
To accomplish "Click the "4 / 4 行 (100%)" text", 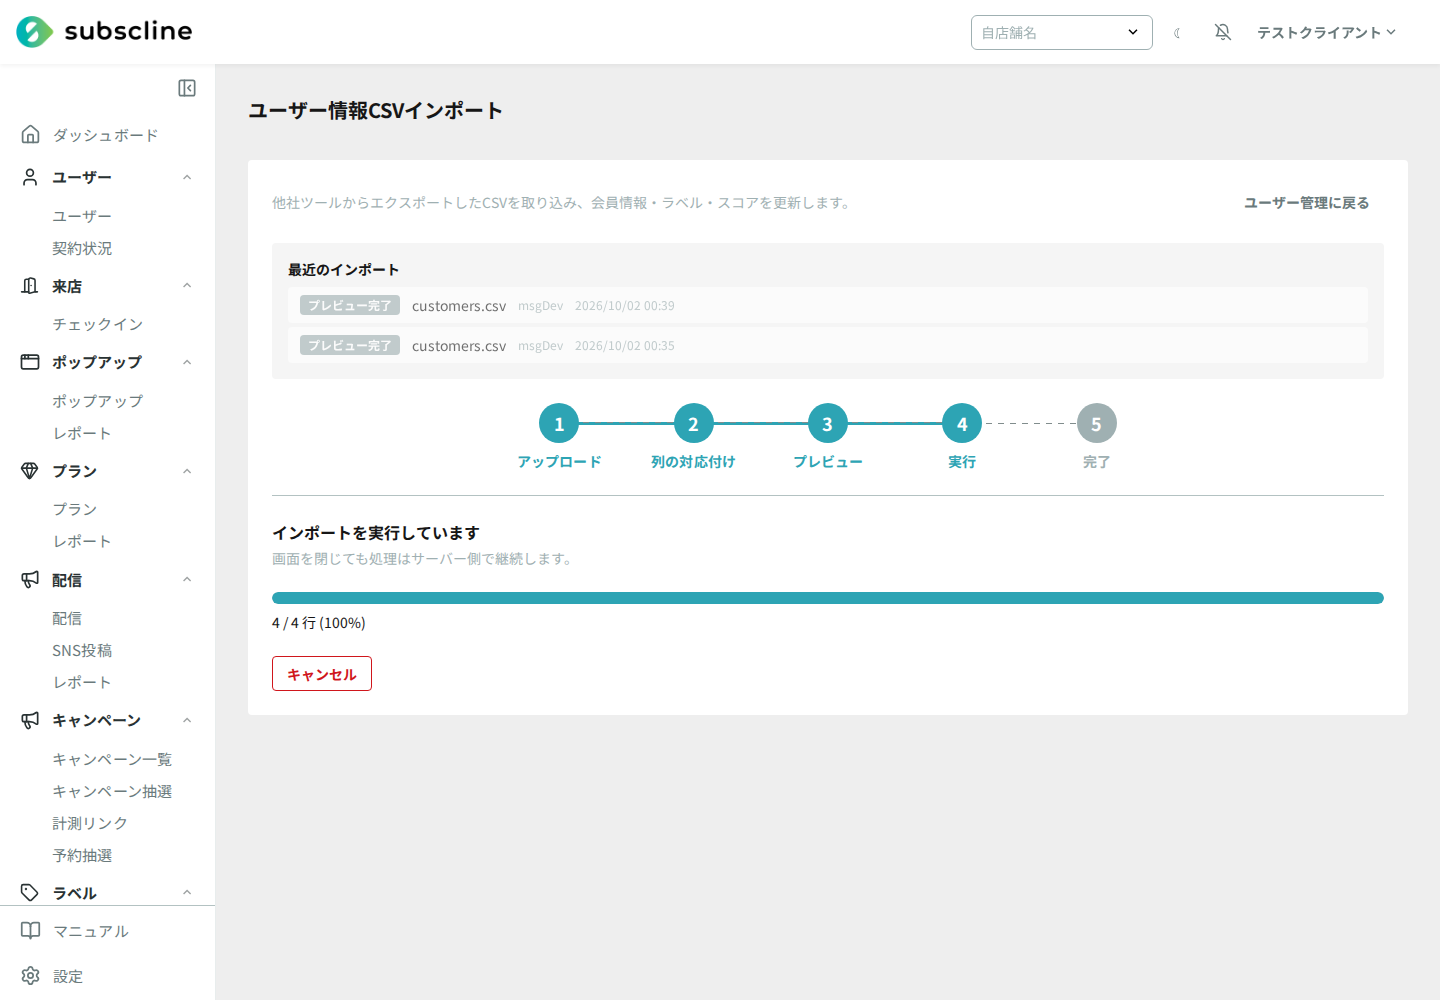I will coord(319,623).
